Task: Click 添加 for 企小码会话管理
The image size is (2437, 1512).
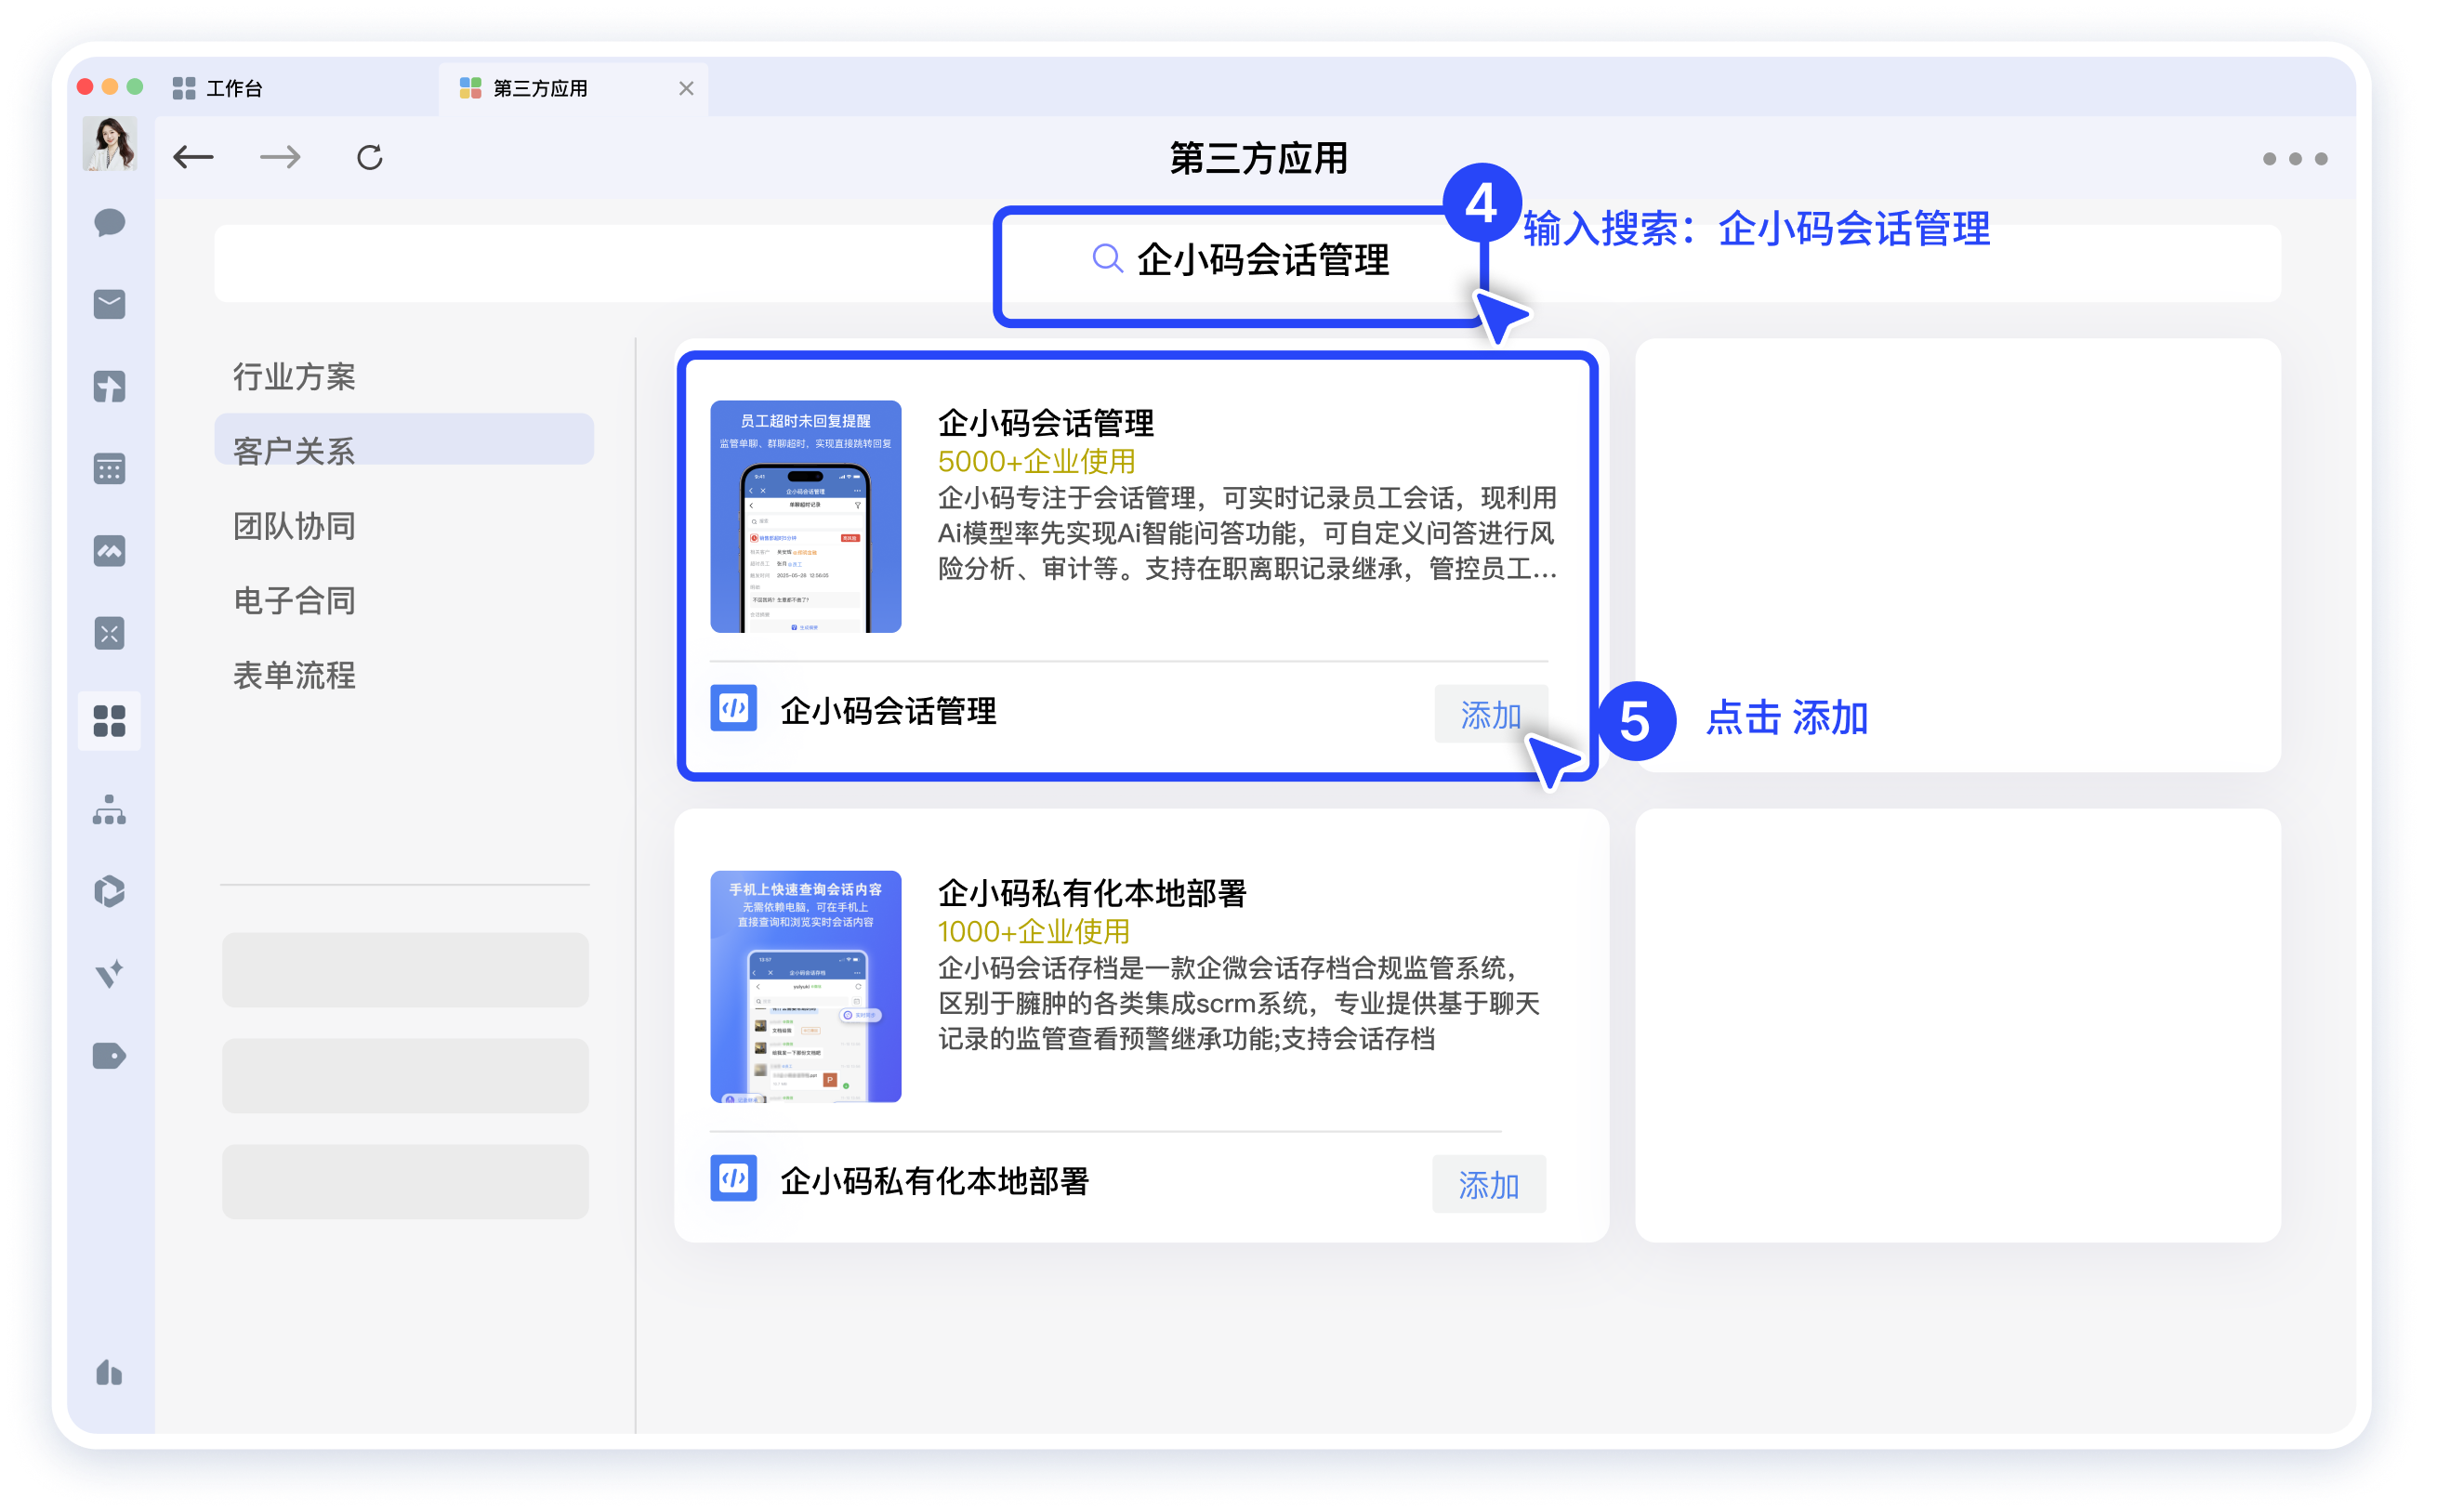Action: (x=1491, y=714)
